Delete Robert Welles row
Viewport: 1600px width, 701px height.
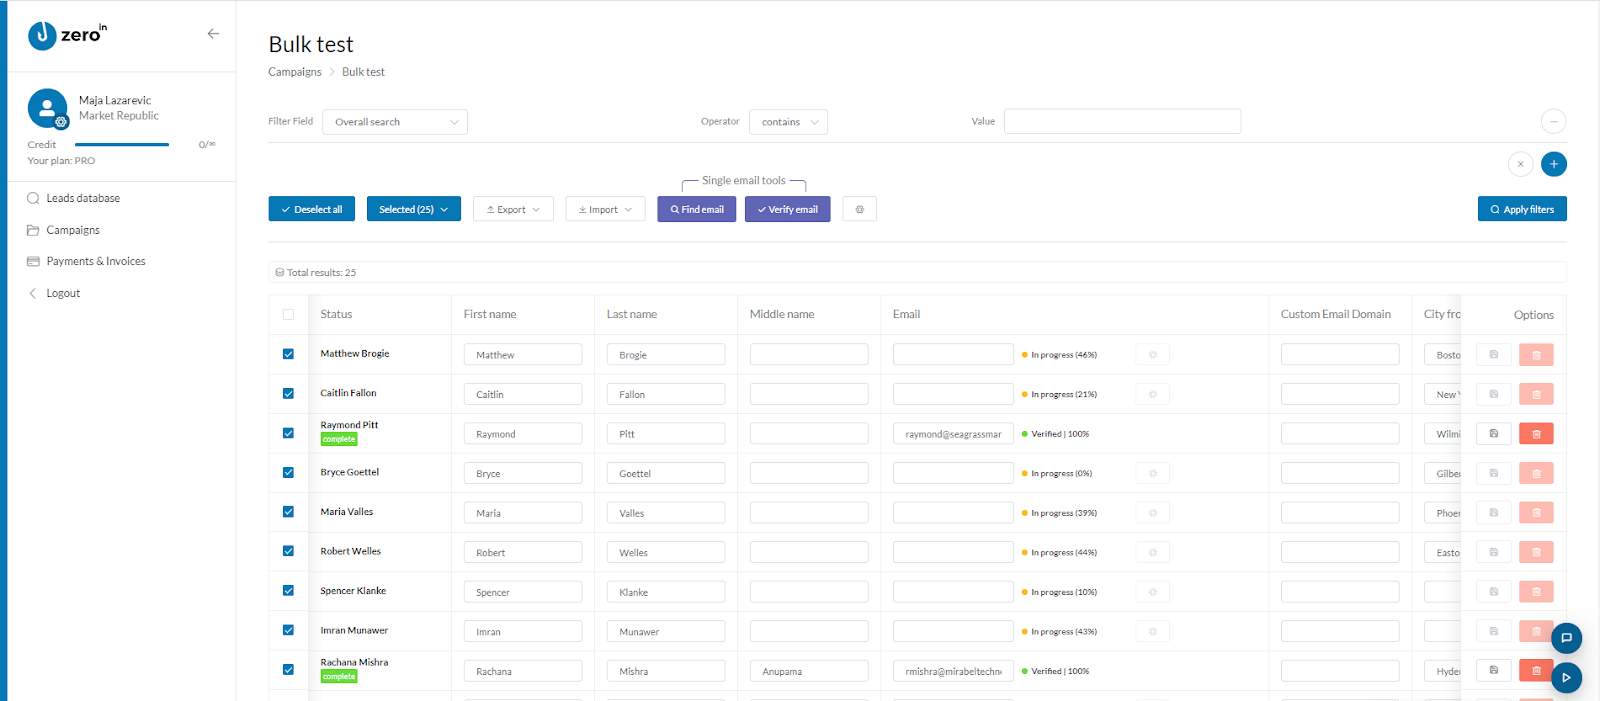1536,552
